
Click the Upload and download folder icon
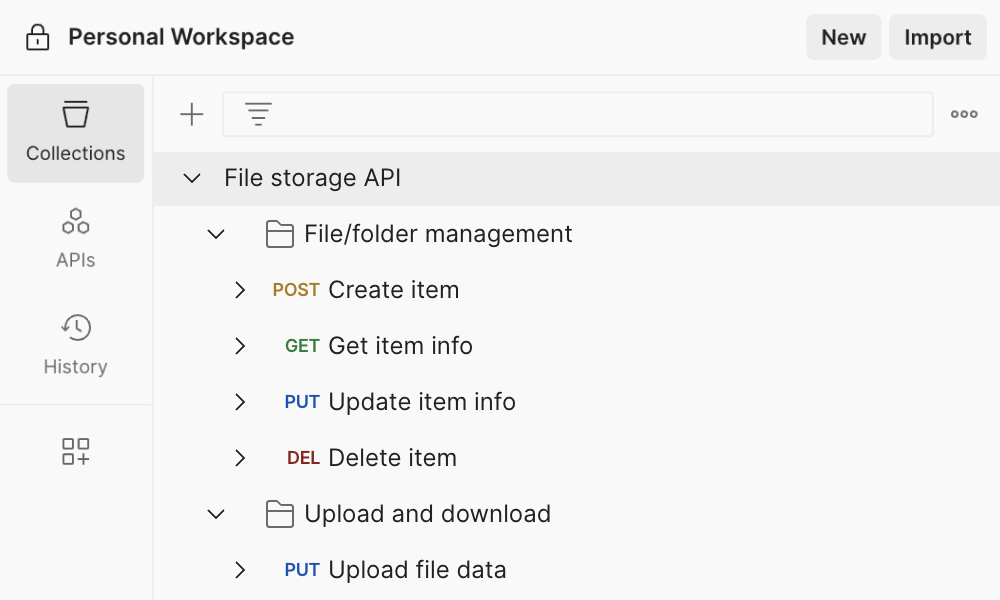279,513
